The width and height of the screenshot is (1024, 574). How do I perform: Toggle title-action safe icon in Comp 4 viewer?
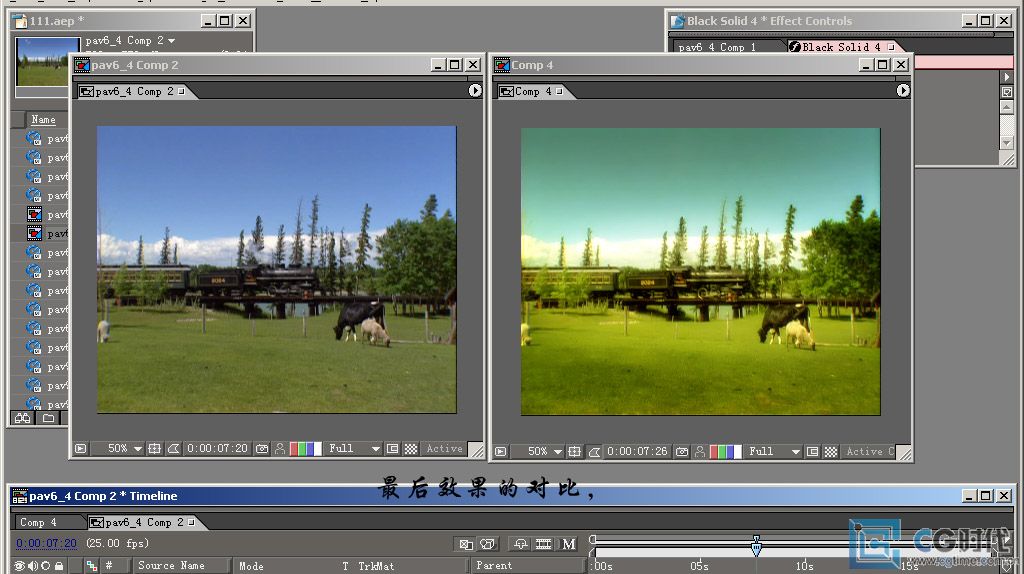tap(574, 451)
